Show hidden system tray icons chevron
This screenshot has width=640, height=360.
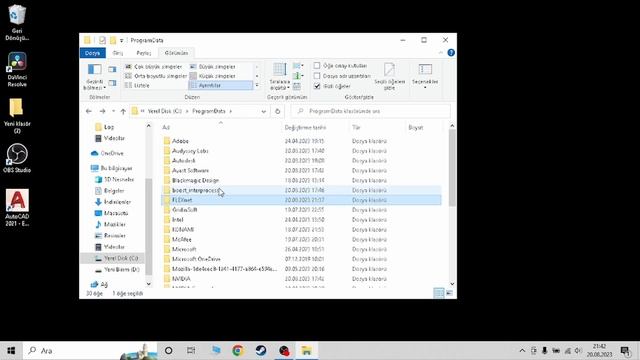tap(522, 351)
